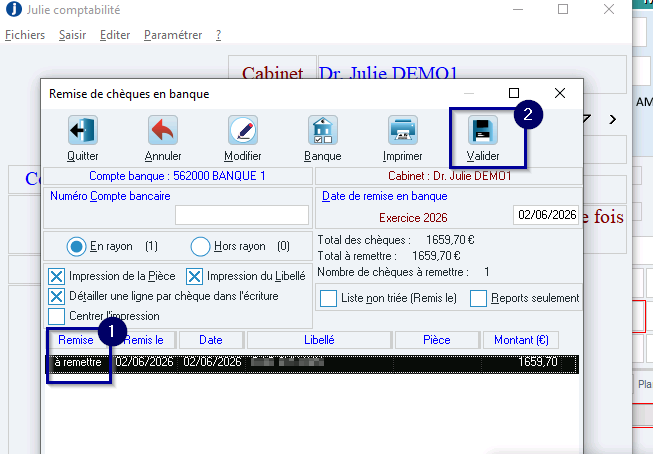Open the Fichiers menu
Viewport: 653px width, 454px height.
tap(25, 35)
